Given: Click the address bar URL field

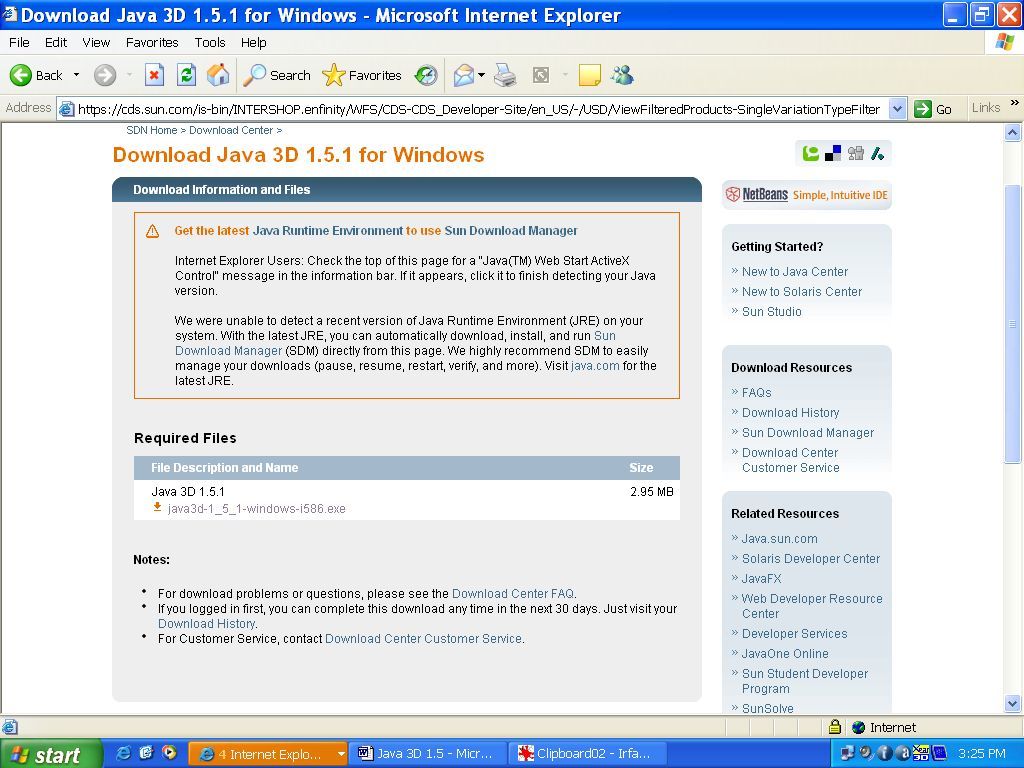Looking at the screenshot, I should tap(480, 109).
